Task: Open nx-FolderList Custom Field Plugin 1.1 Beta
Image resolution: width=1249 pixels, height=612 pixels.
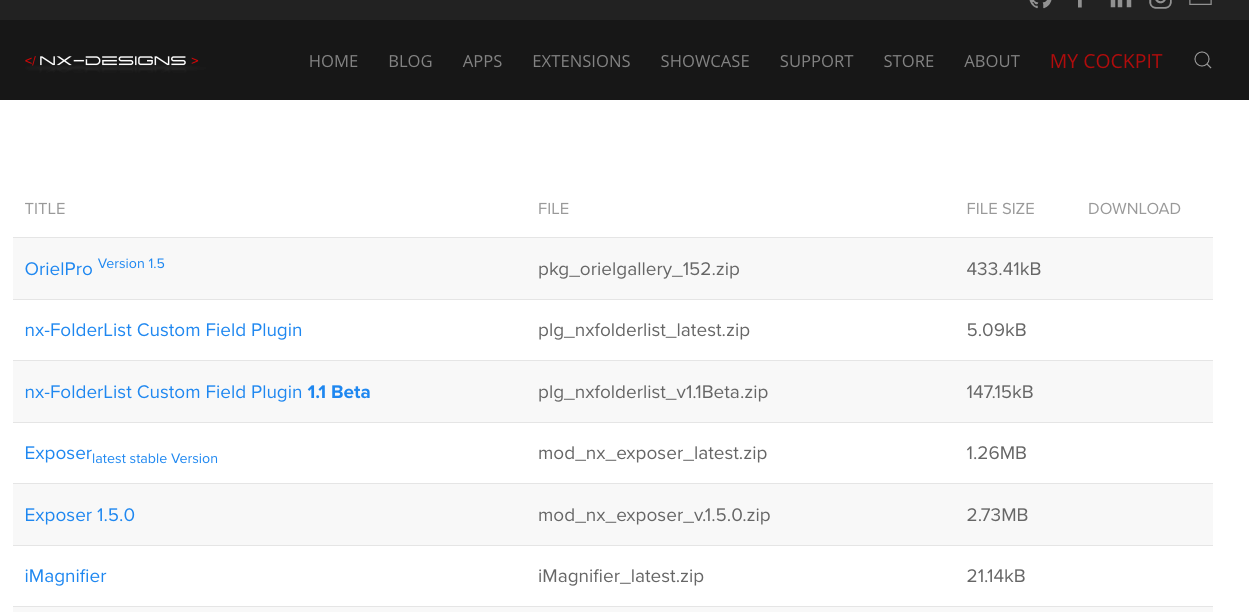Action: [197, 392]
